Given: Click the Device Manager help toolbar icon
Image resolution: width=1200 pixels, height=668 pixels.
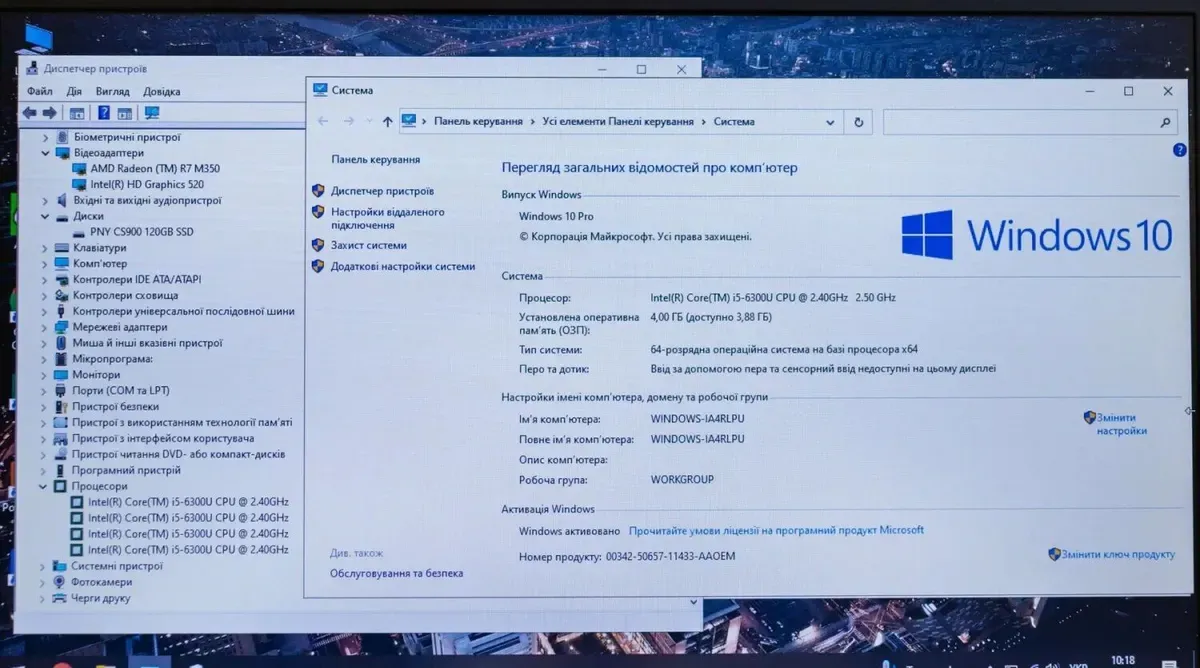Looking at the screenshot, I should pos(103,113).
